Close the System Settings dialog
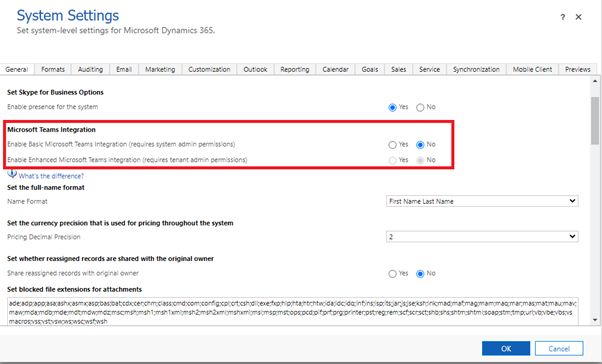This screenshot has height=364, width=602. tap(579, 17)
